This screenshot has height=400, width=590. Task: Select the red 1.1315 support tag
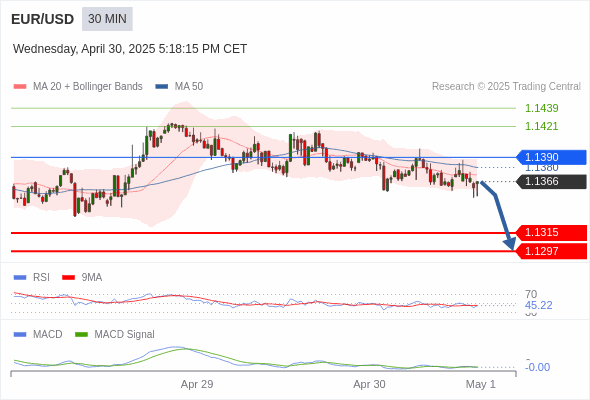[551, 233]
